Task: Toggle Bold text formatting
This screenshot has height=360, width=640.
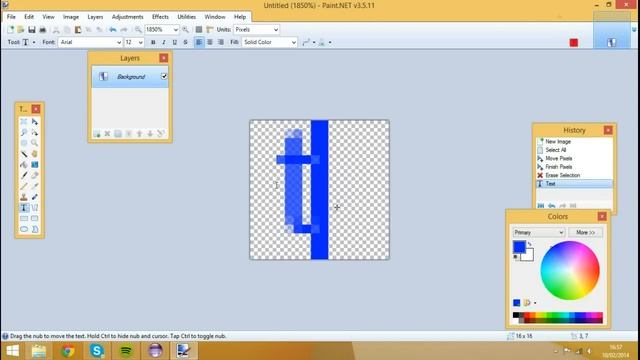Action: click(x=153, y=42)
